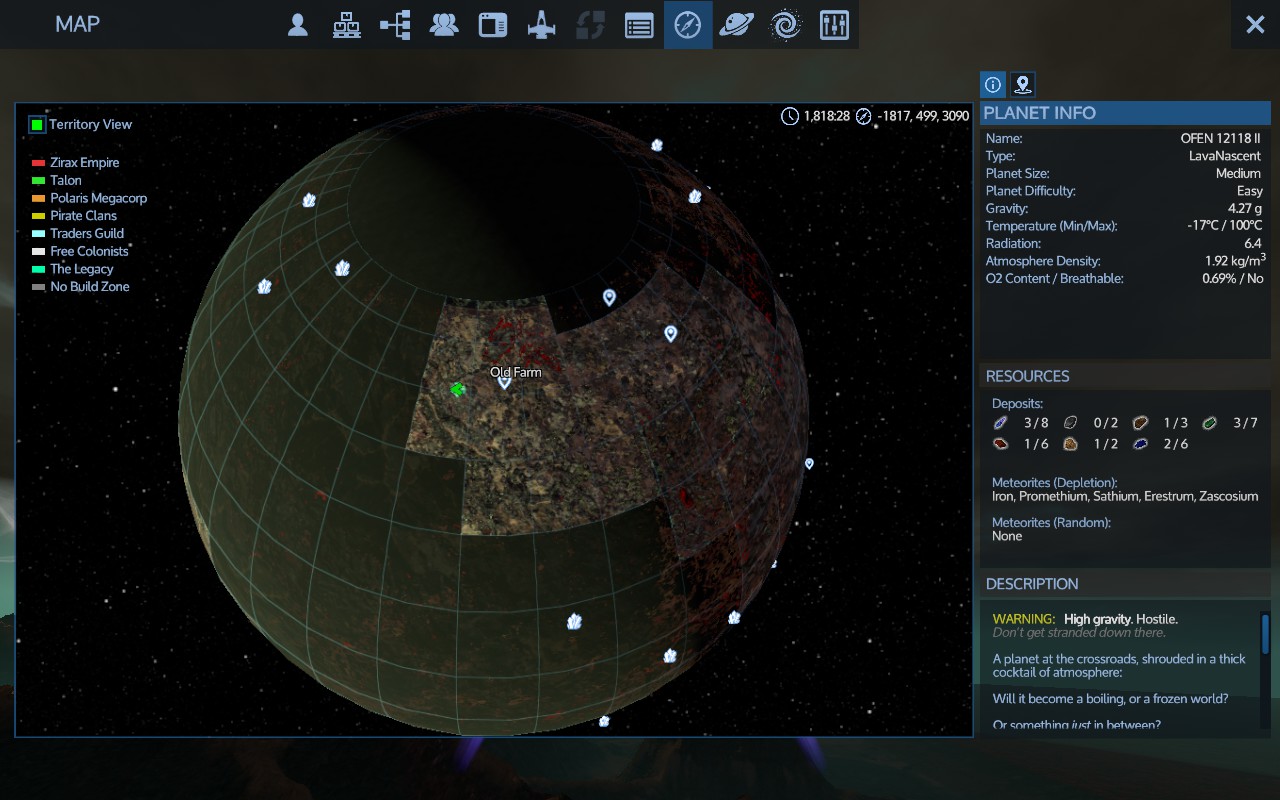The image size is (1280, 800).
Task: Select the compass Map icon
Action: 688,25
